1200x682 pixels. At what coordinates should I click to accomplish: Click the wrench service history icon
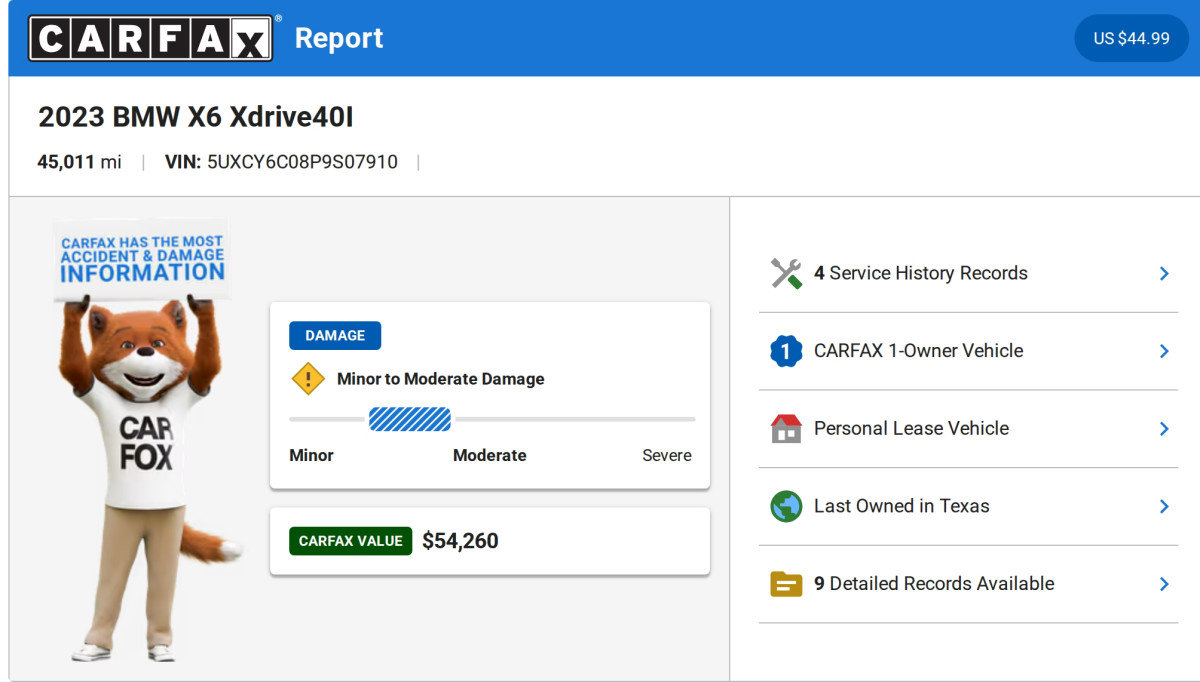pyautogui.click(x=786, y=273)
